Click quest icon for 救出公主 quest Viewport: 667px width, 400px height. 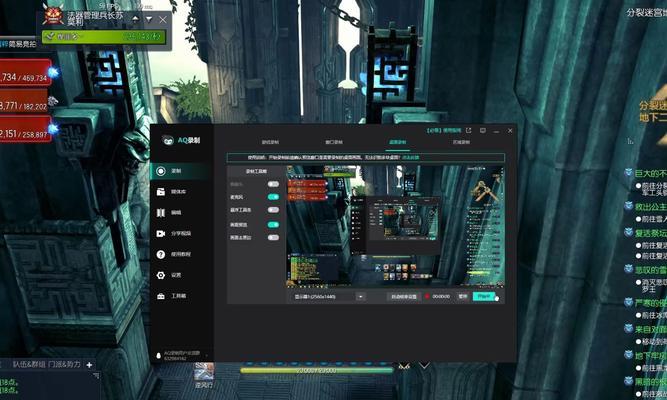(x=628, y=206)
